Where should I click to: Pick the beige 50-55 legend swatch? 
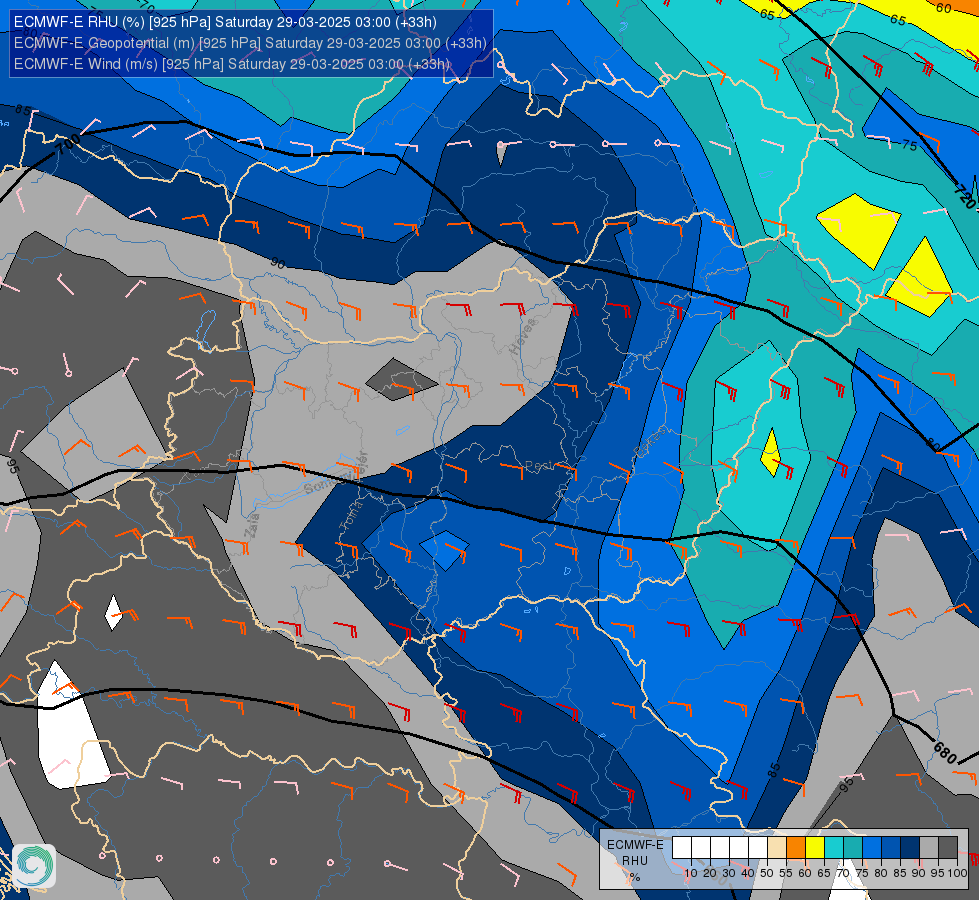pos(777,848)
